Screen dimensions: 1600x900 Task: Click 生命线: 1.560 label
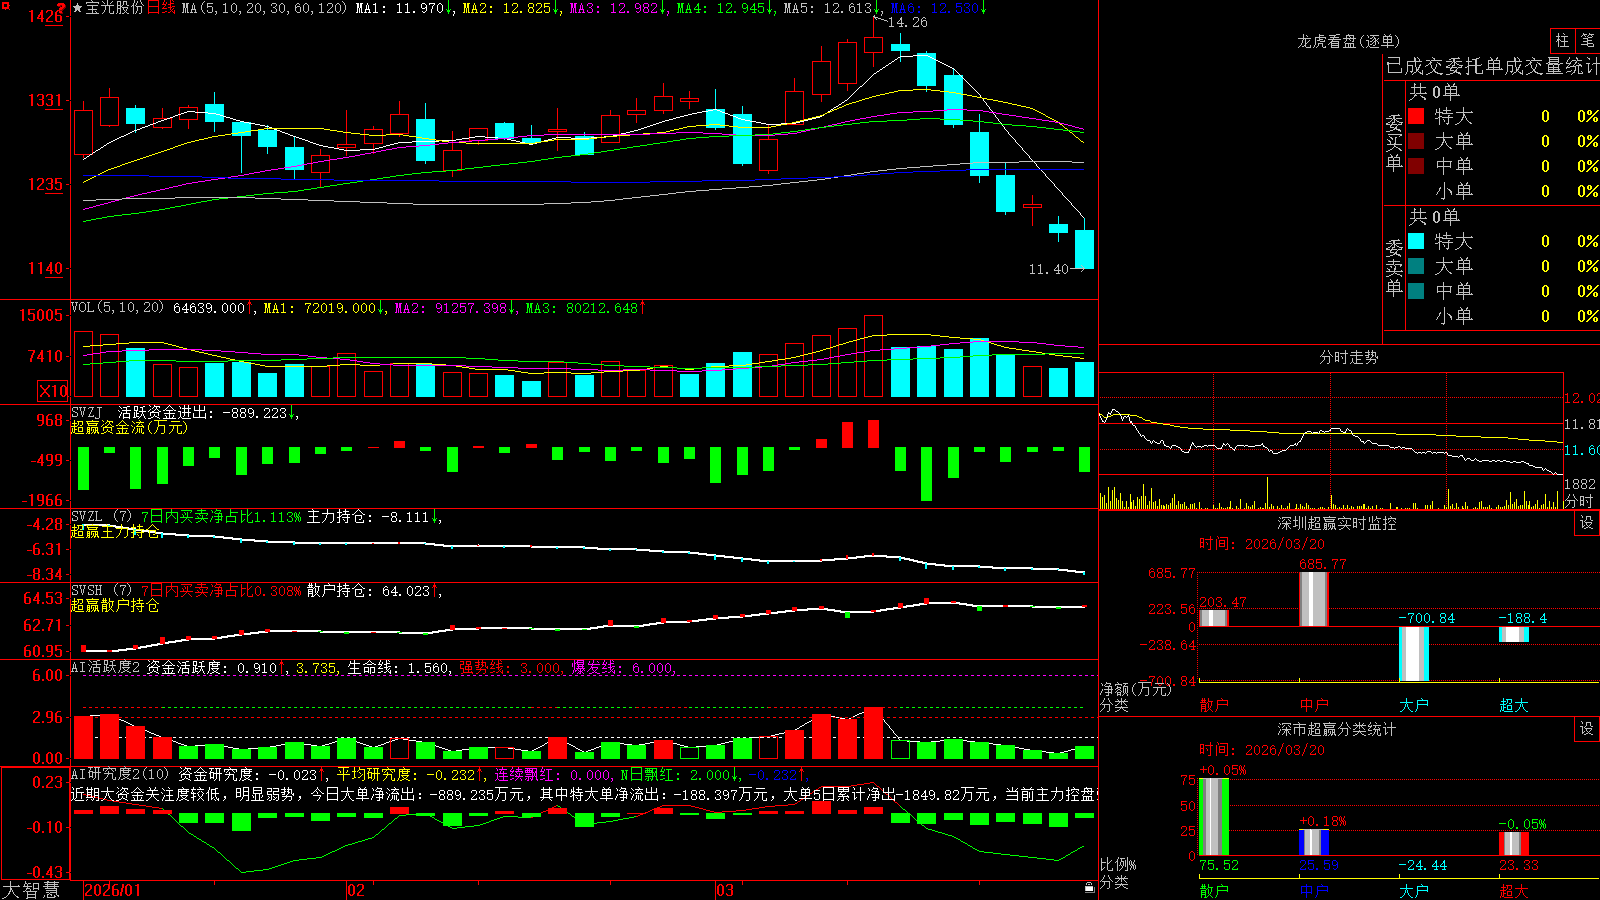pyautogui.click(x=398, y=667)
